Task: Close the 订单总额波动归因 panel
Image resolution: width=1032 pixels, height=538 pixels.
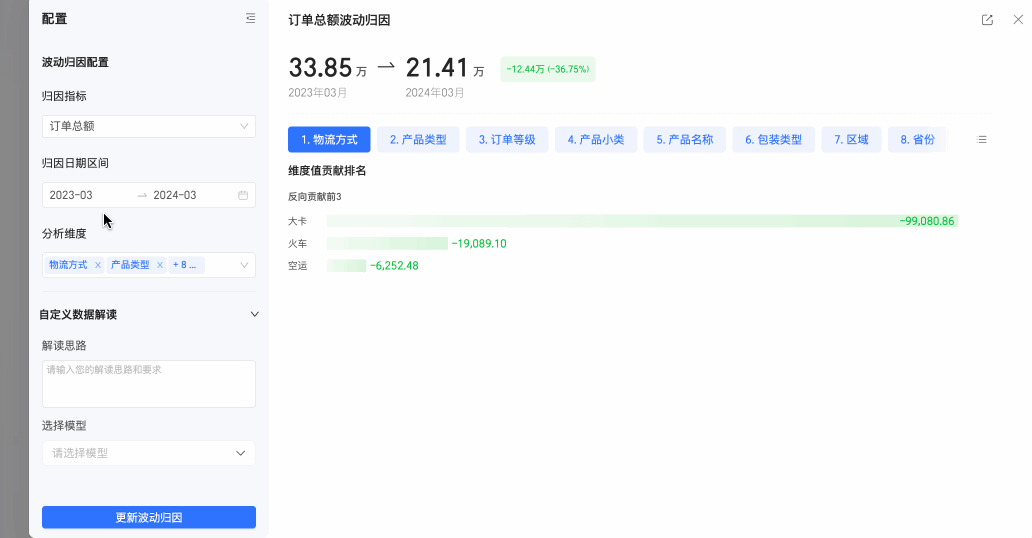Action: coord(1018,20)
